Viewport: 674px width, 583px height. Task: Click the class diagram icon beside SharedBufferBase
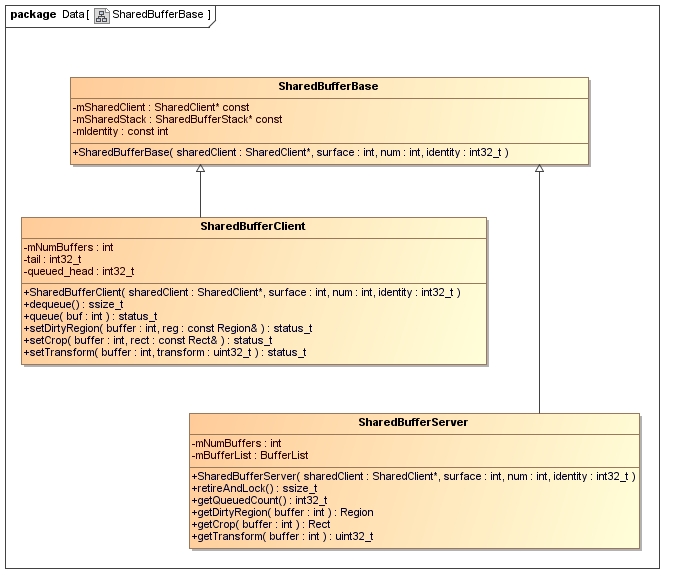[101, 15]
